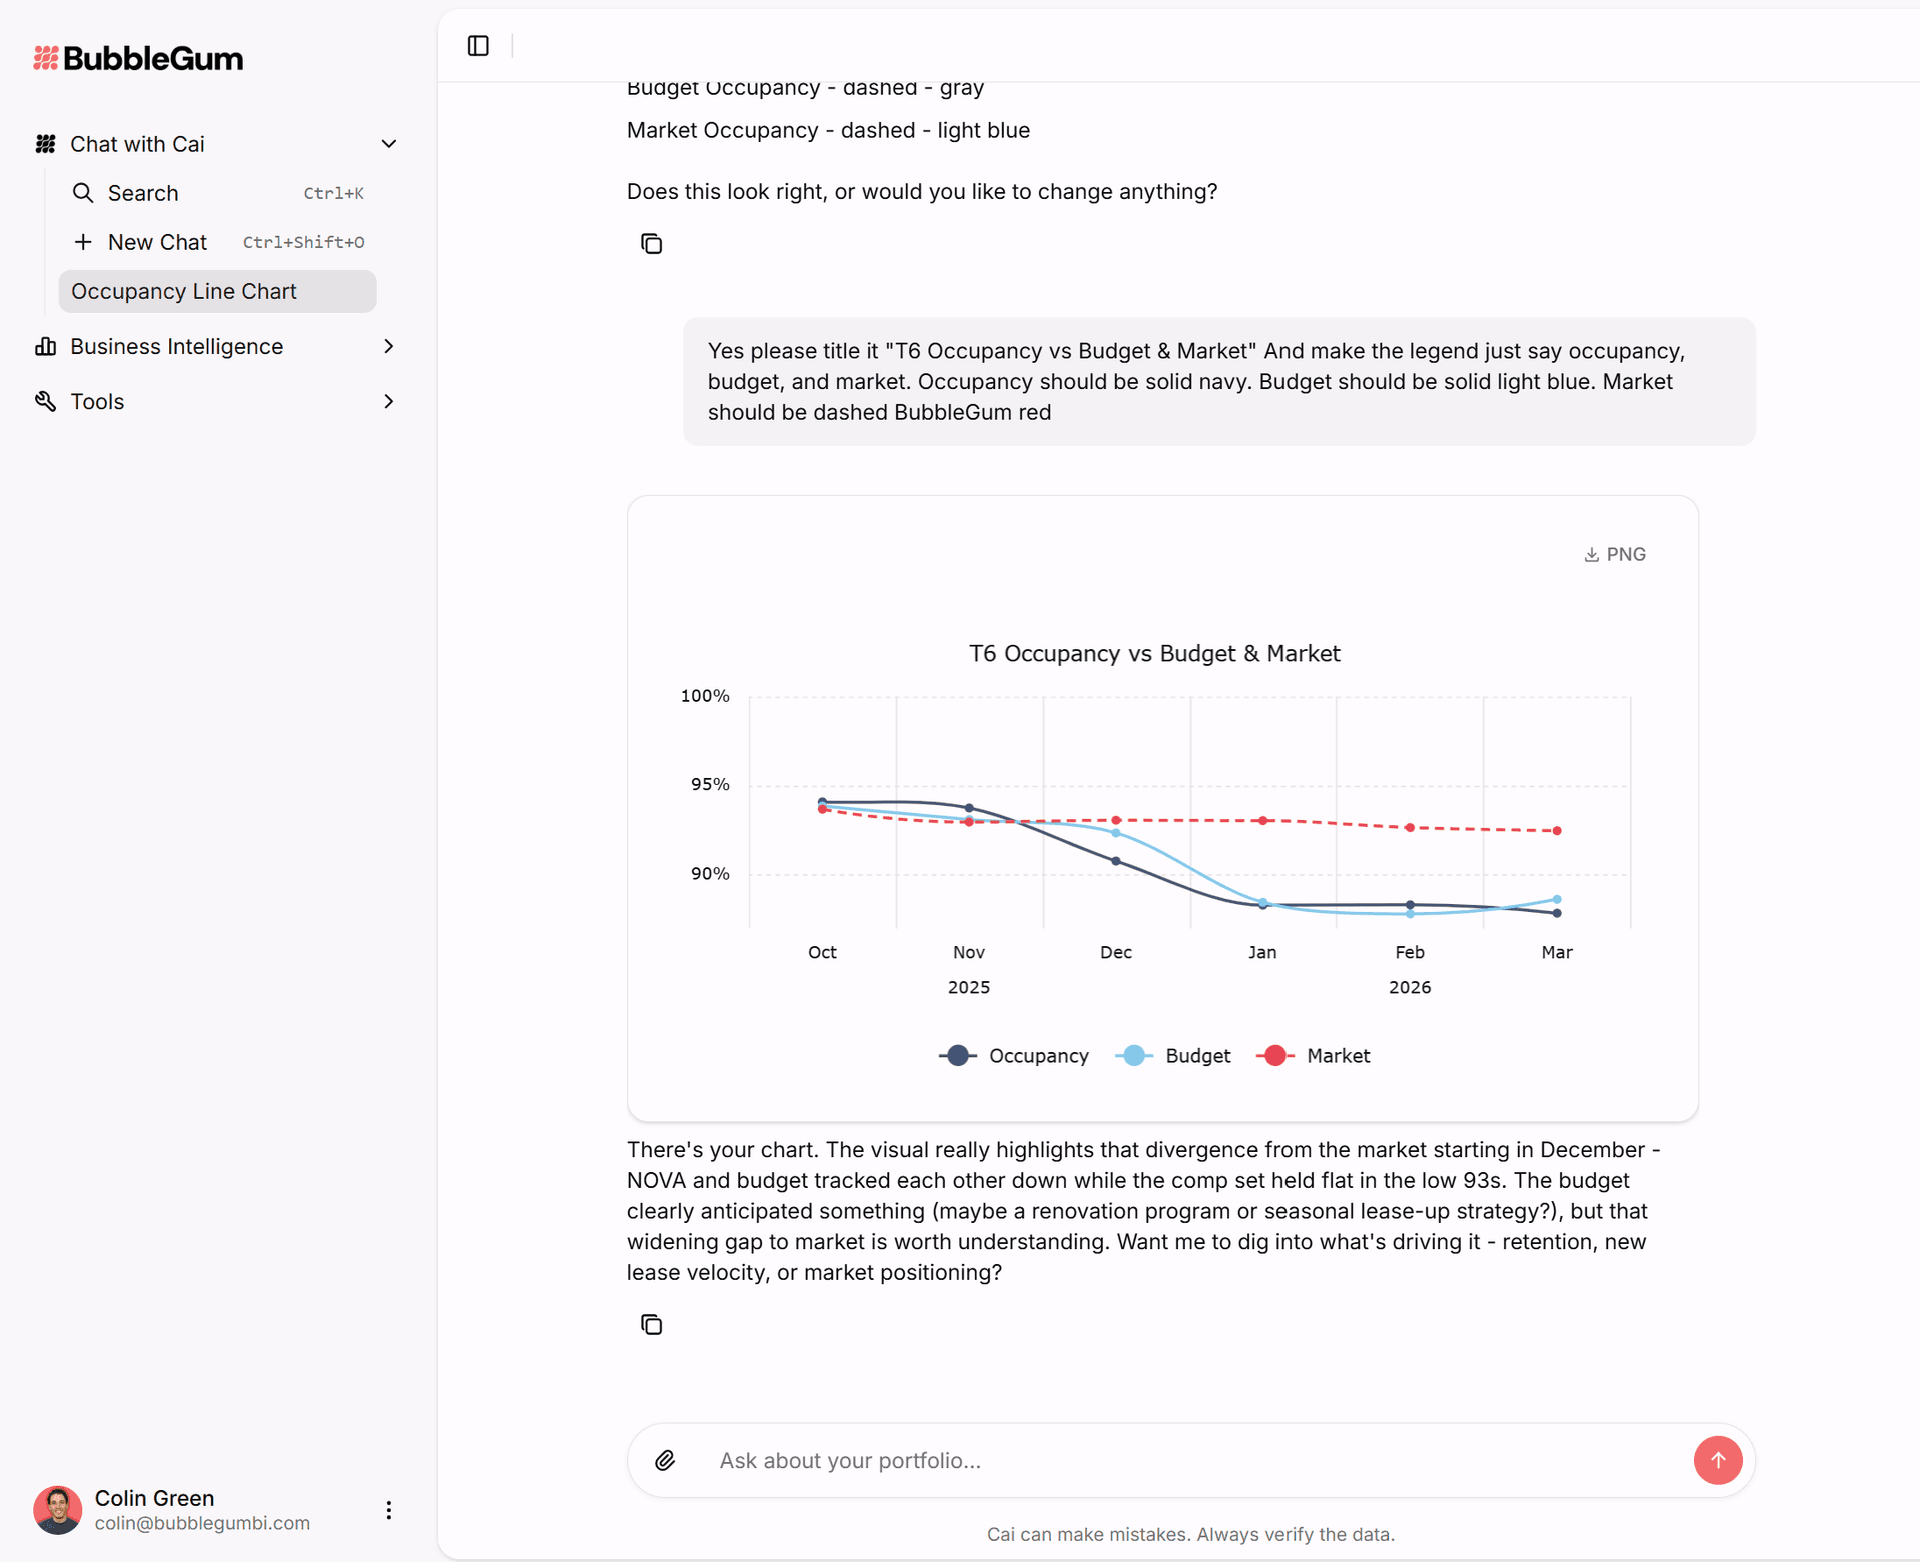Collapse the Chat with Cai section
Screen dimensions: 1920x1562
[388, 143]
